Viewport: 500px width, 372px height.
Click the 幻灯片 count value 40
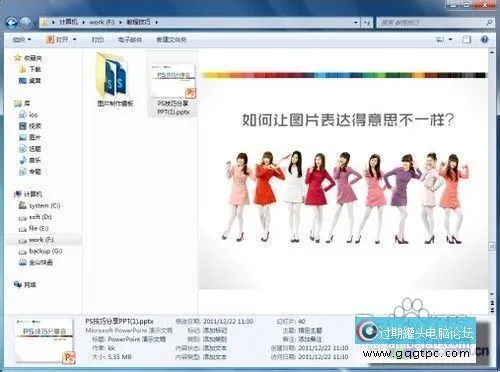click(x=302, y=321)
